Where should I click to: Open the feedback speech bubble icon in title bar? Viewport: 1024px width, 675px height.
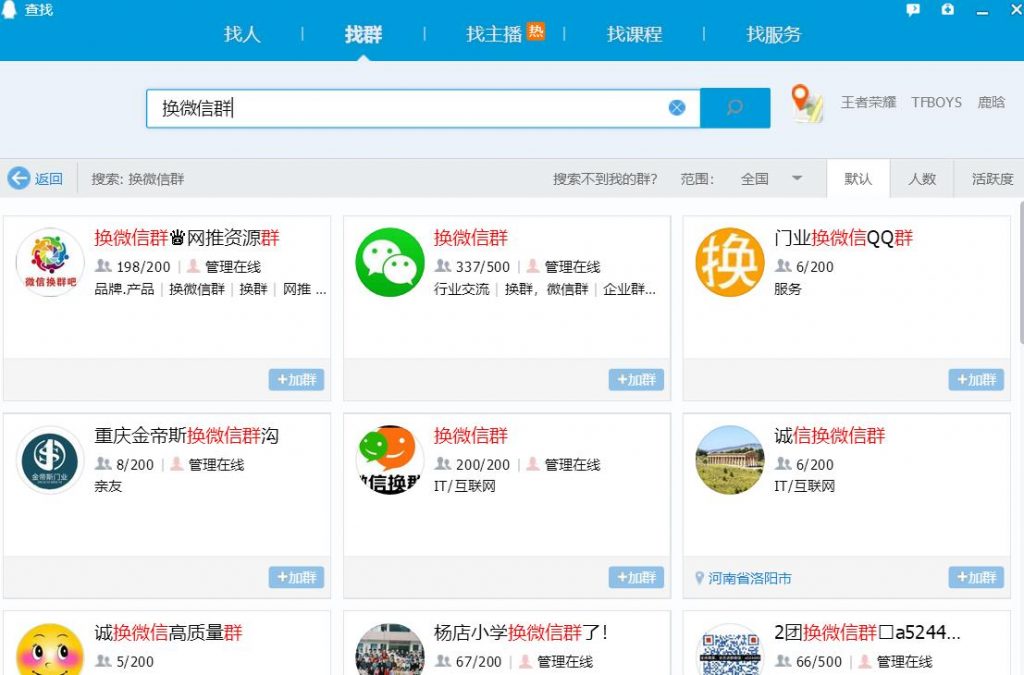pos(913,10)
